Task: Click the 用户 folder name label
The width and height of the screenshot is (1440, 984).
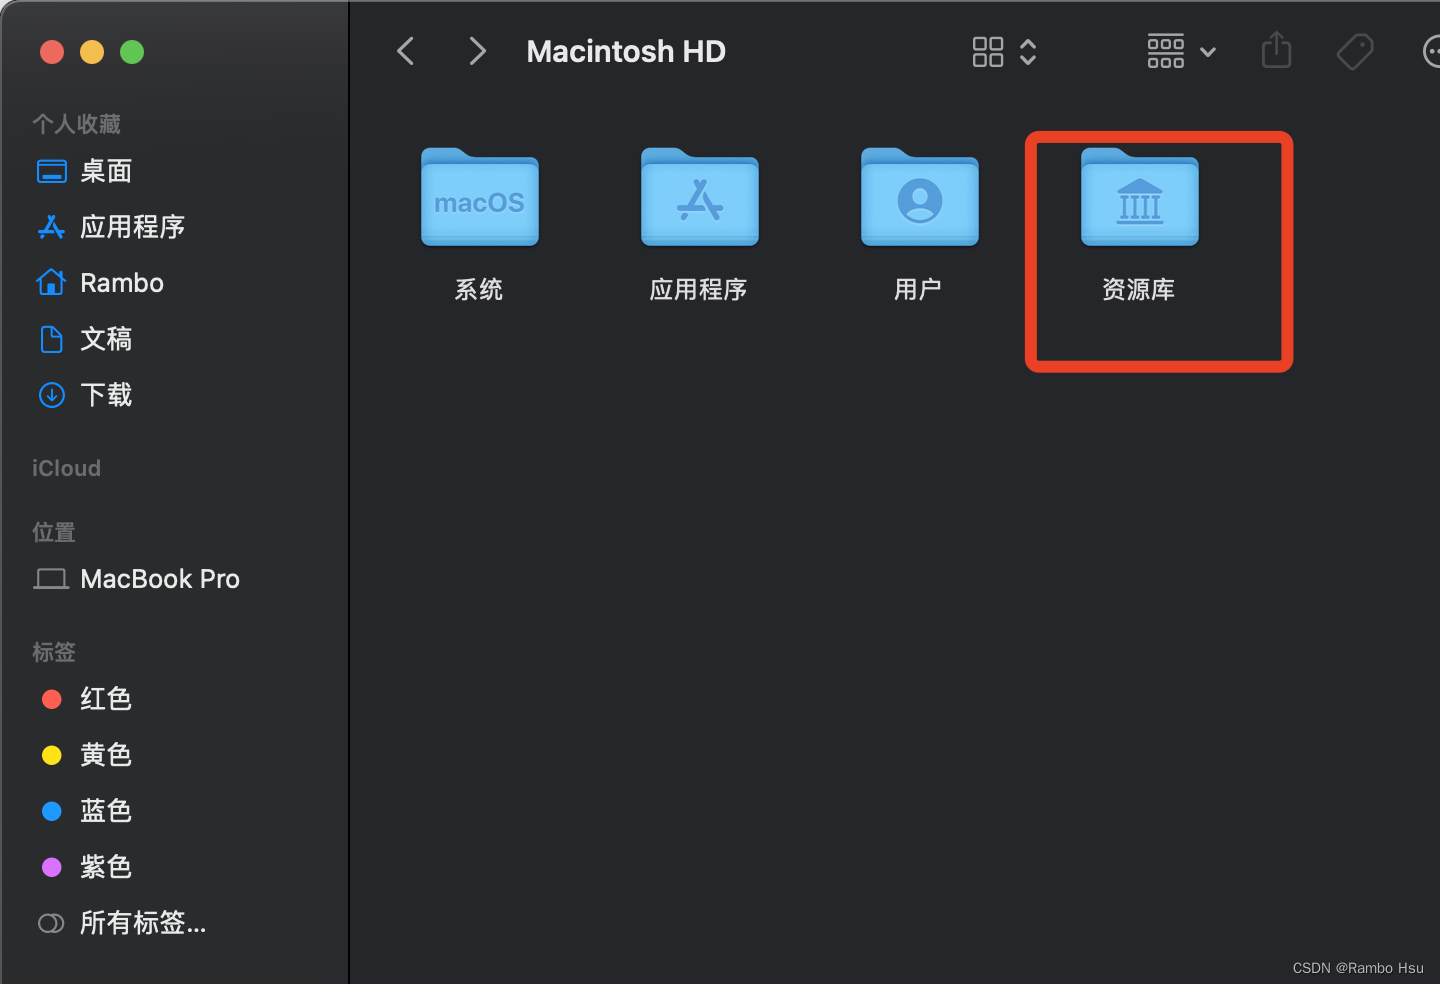Action: pyautogui.click(x=918, y=290)
